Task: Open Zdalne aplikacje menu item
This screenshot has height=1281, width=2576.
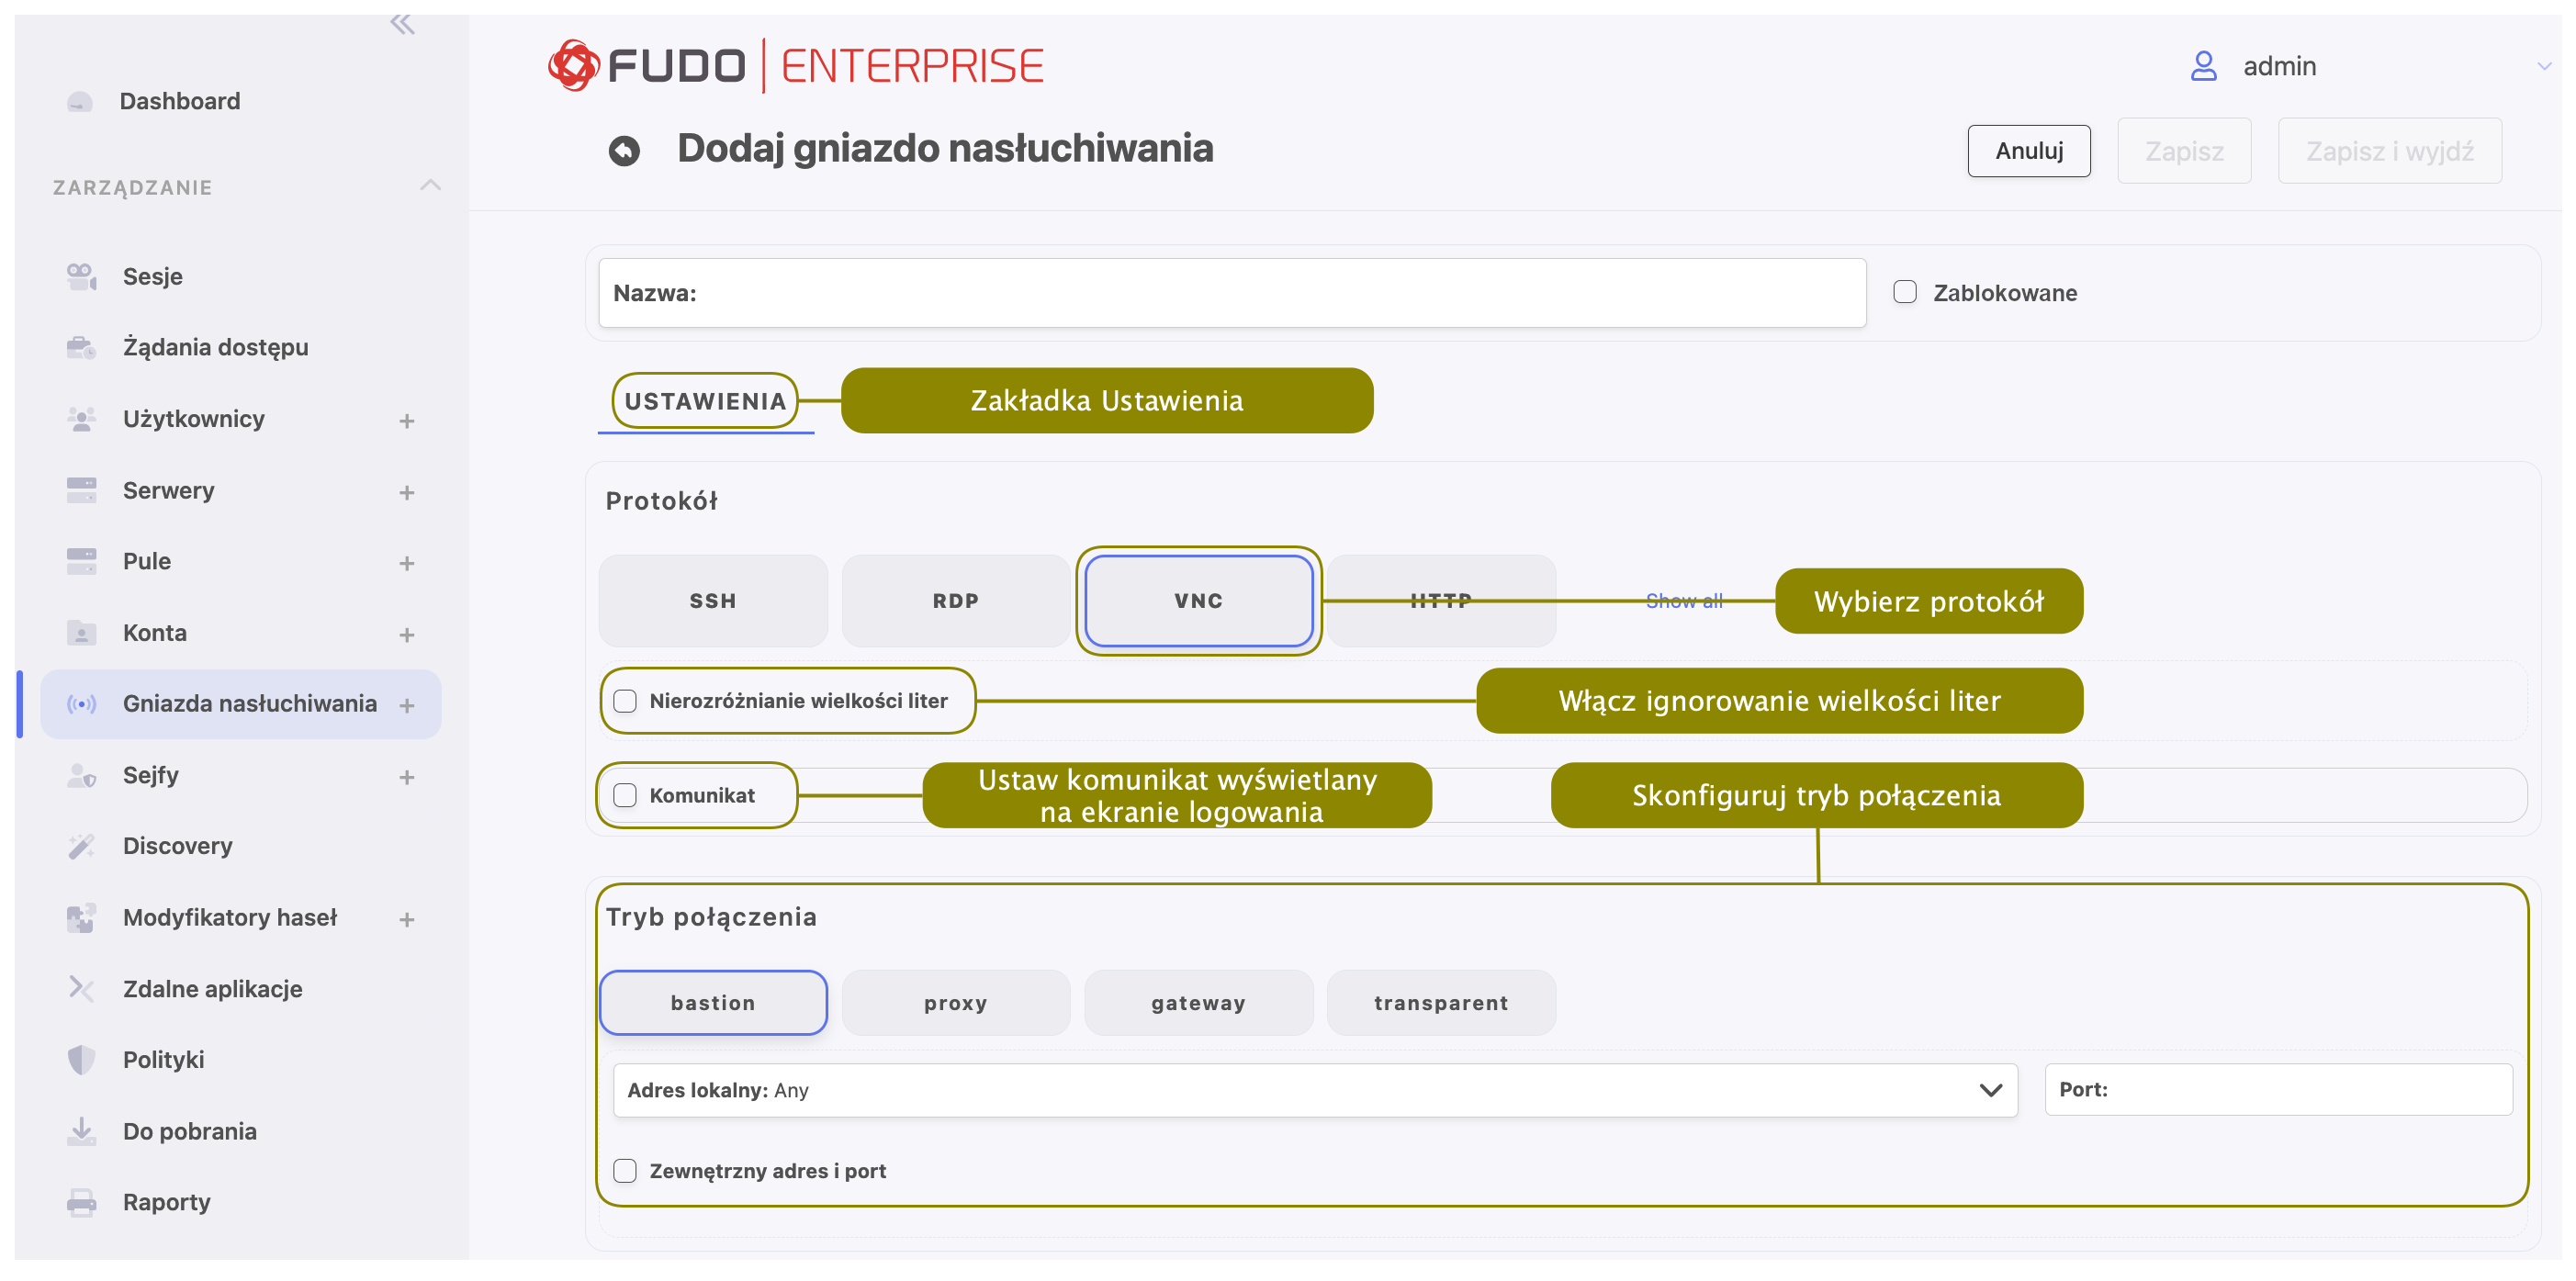Action: (212, 990)
